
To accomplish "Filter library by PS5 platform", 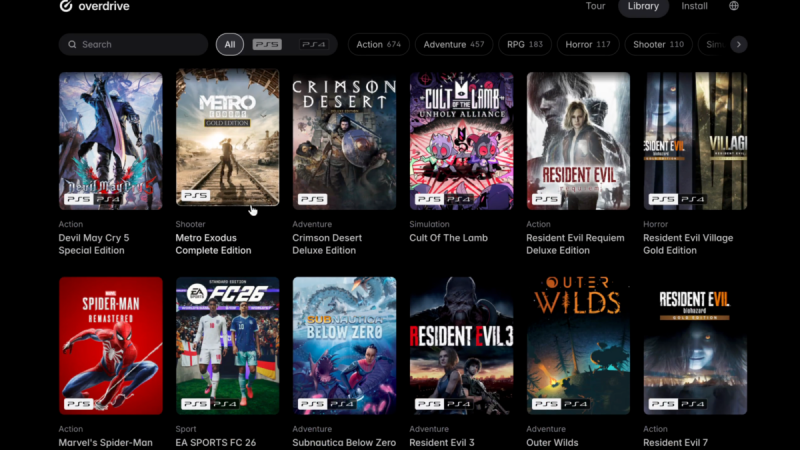I will [x=267, y=44].
